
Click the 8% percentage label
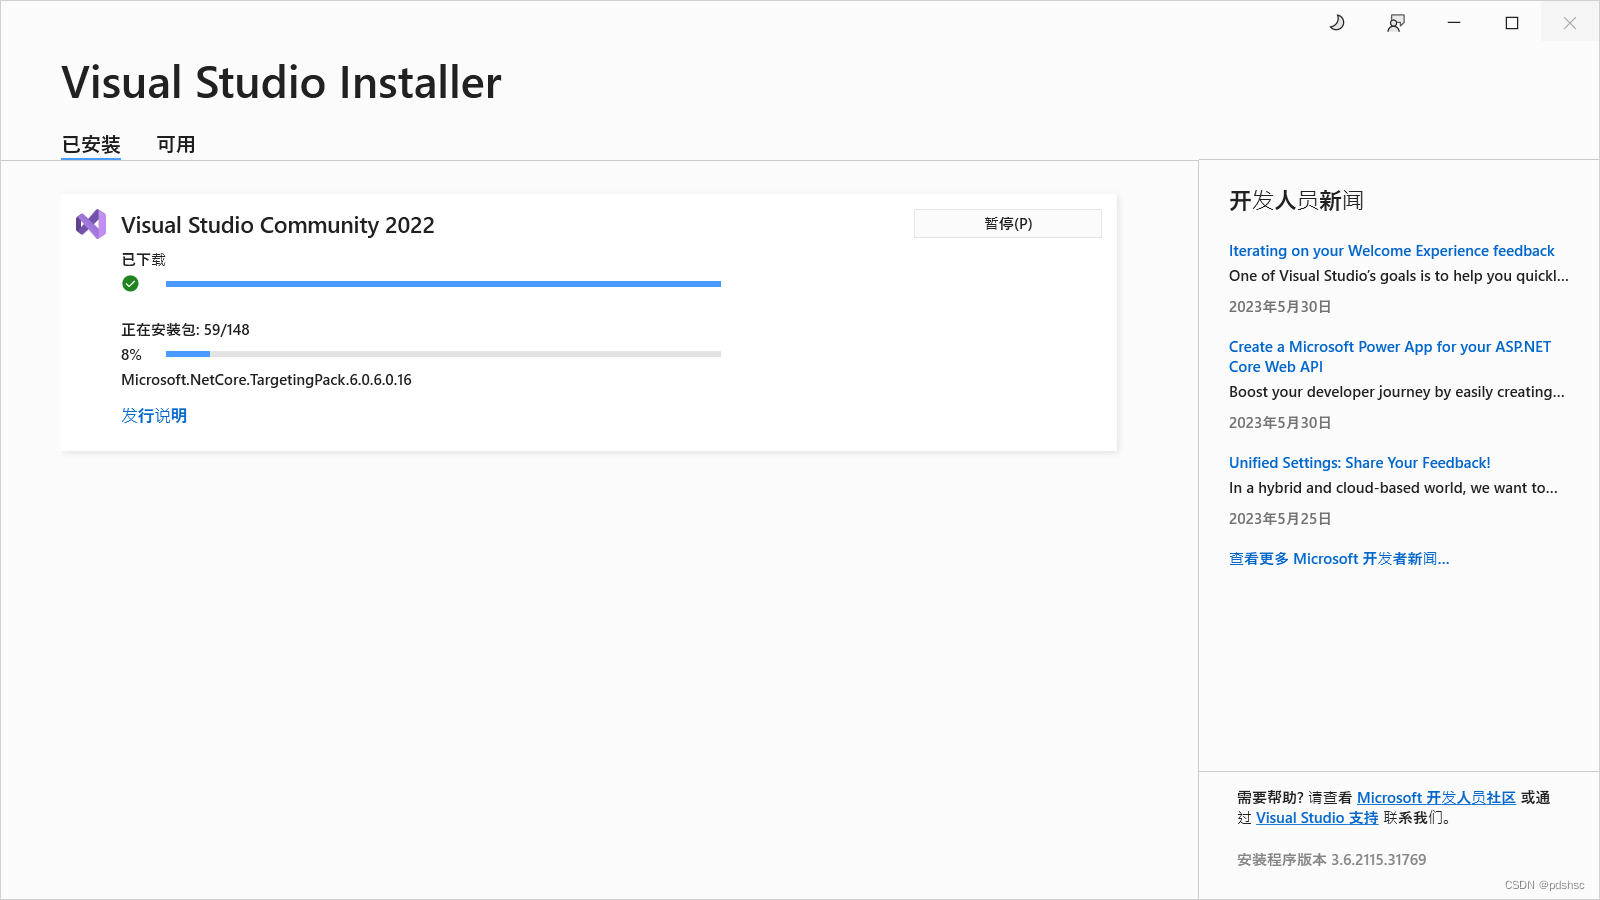click(x=131, y=355)
